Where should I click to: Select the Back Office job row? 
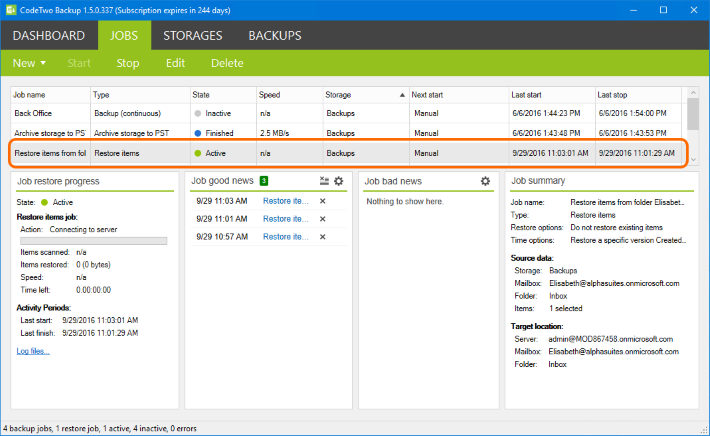[346, 113]
